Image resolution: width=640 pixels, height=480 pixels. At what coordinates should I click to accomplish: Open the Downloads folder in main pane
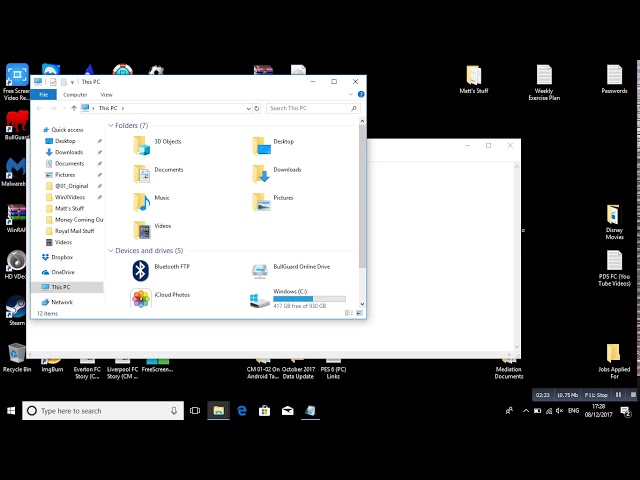(x=277, y=172)
